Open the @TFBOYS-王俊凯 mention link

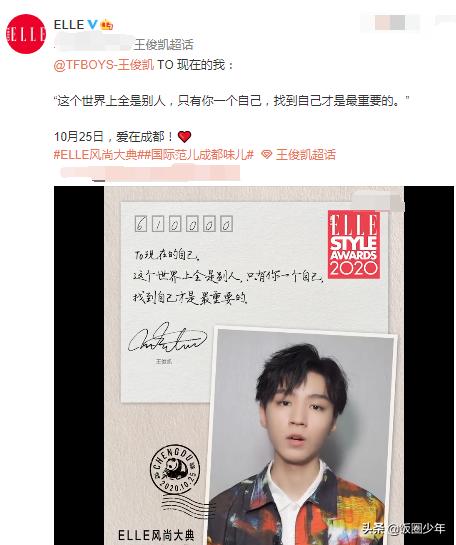(x=104, y=65)
